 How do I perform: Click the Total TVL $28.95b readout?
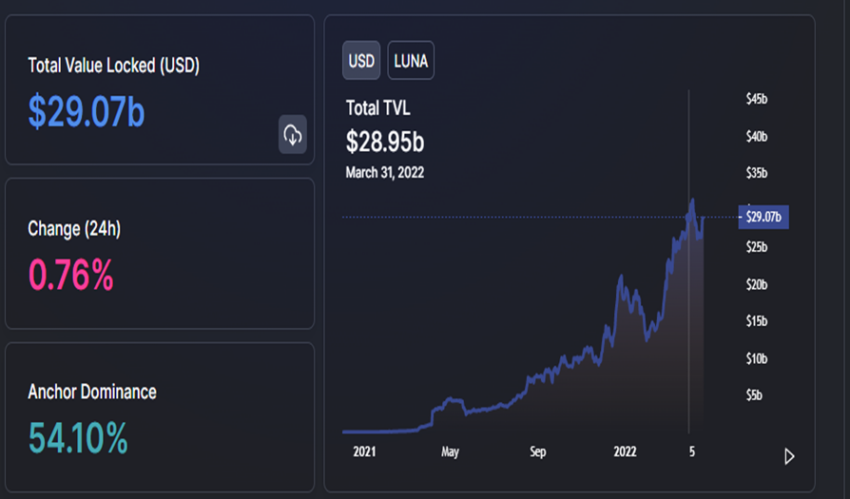click(x=385, y=142)
